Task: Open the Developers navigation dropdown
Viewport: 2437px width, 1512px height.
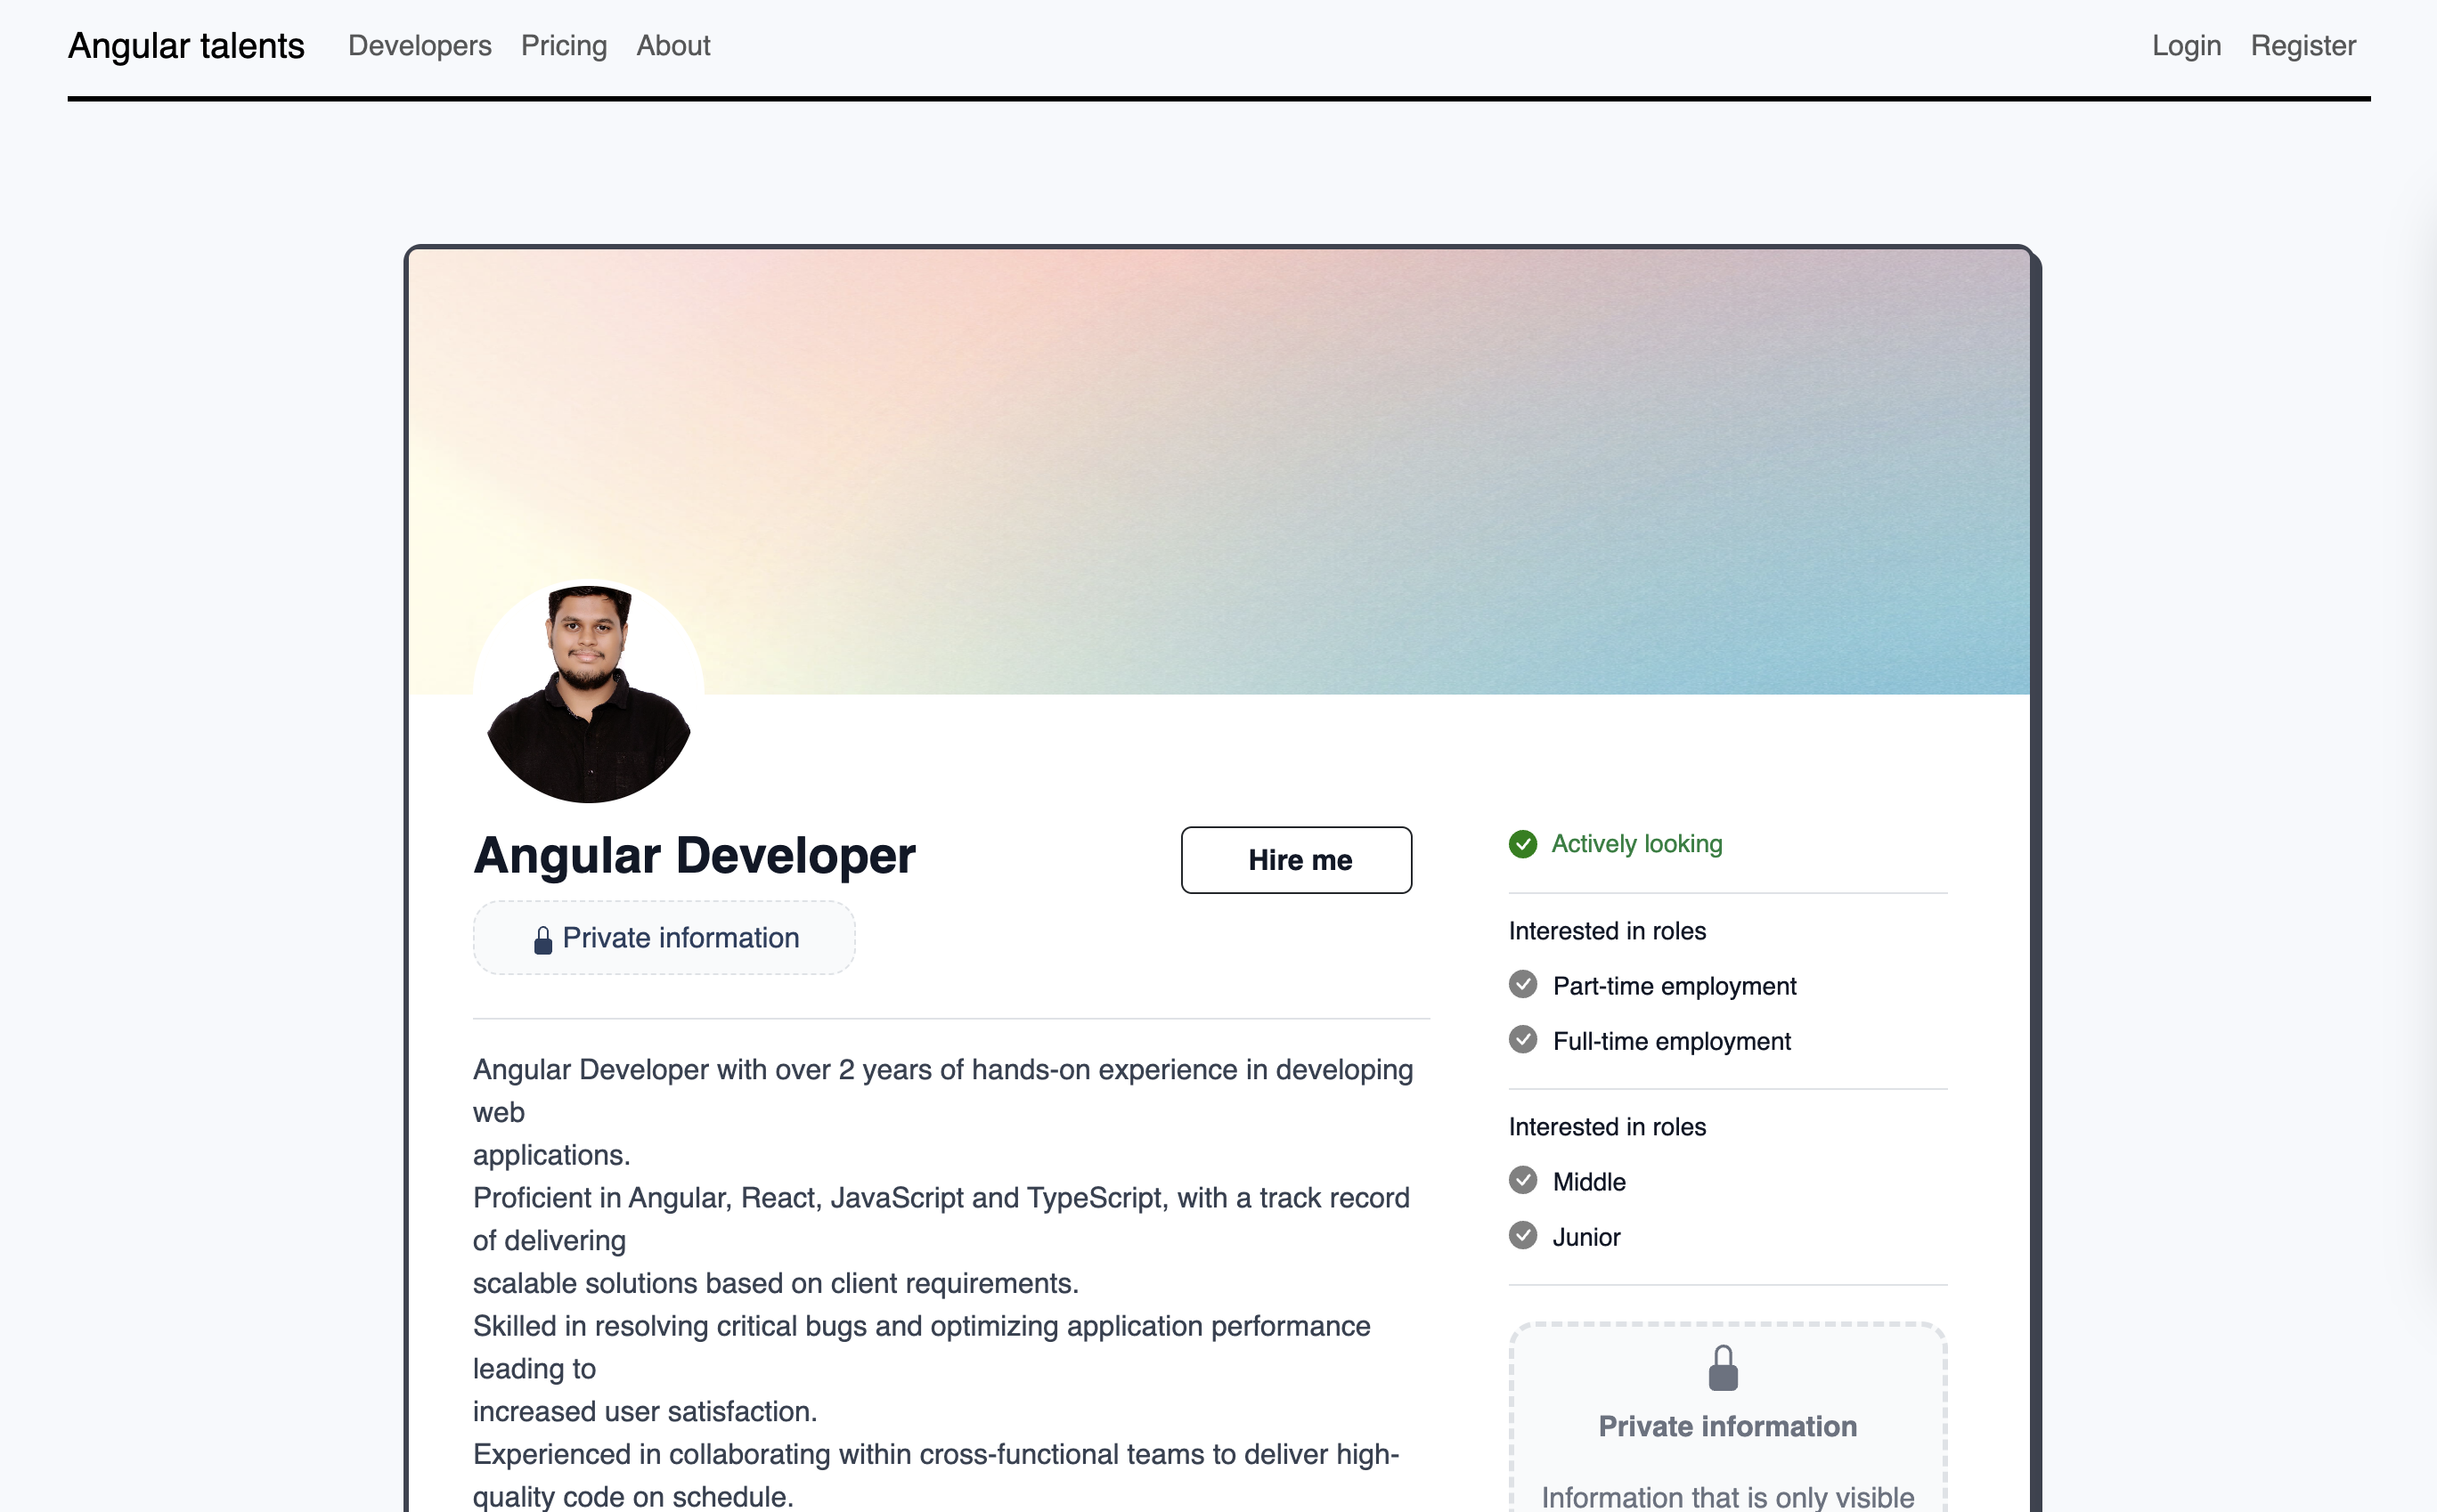Action: pyautogui.click(x=420, y=45)
